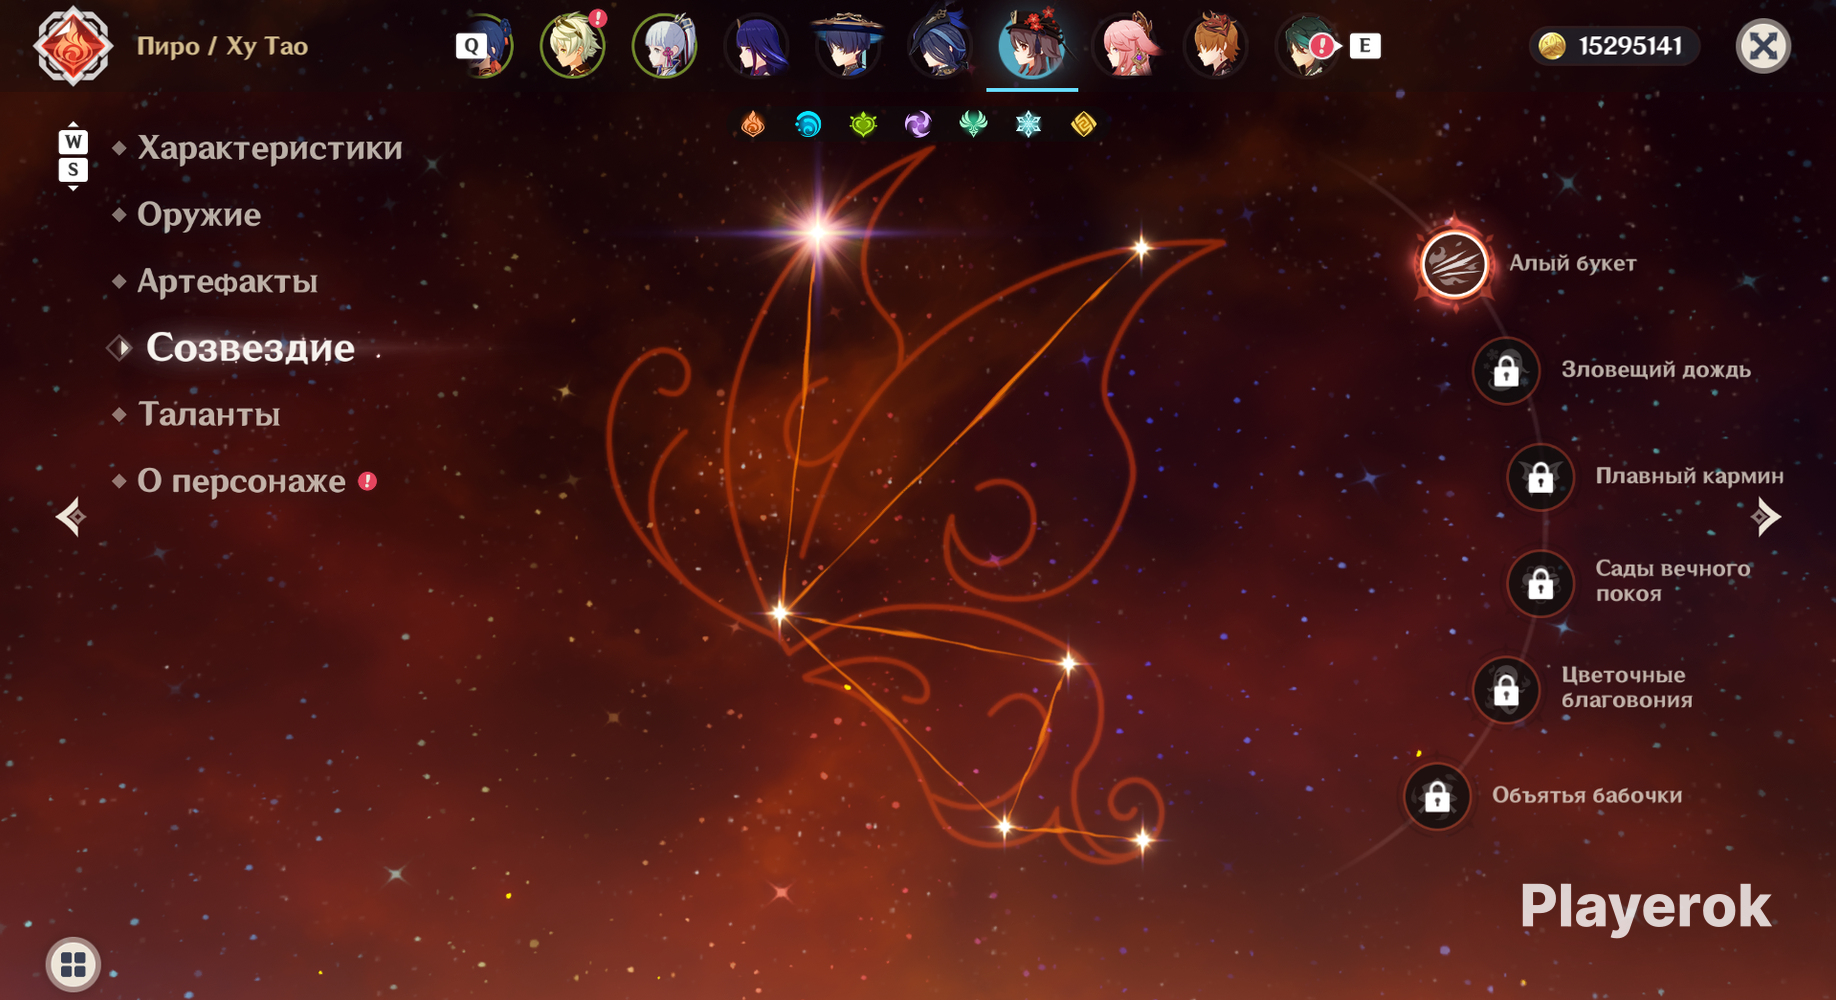Open the locked Объятья бабочки constellation icon
The height and width of the screenshot is (1000, 1836).
click(x=1437, y=796)
